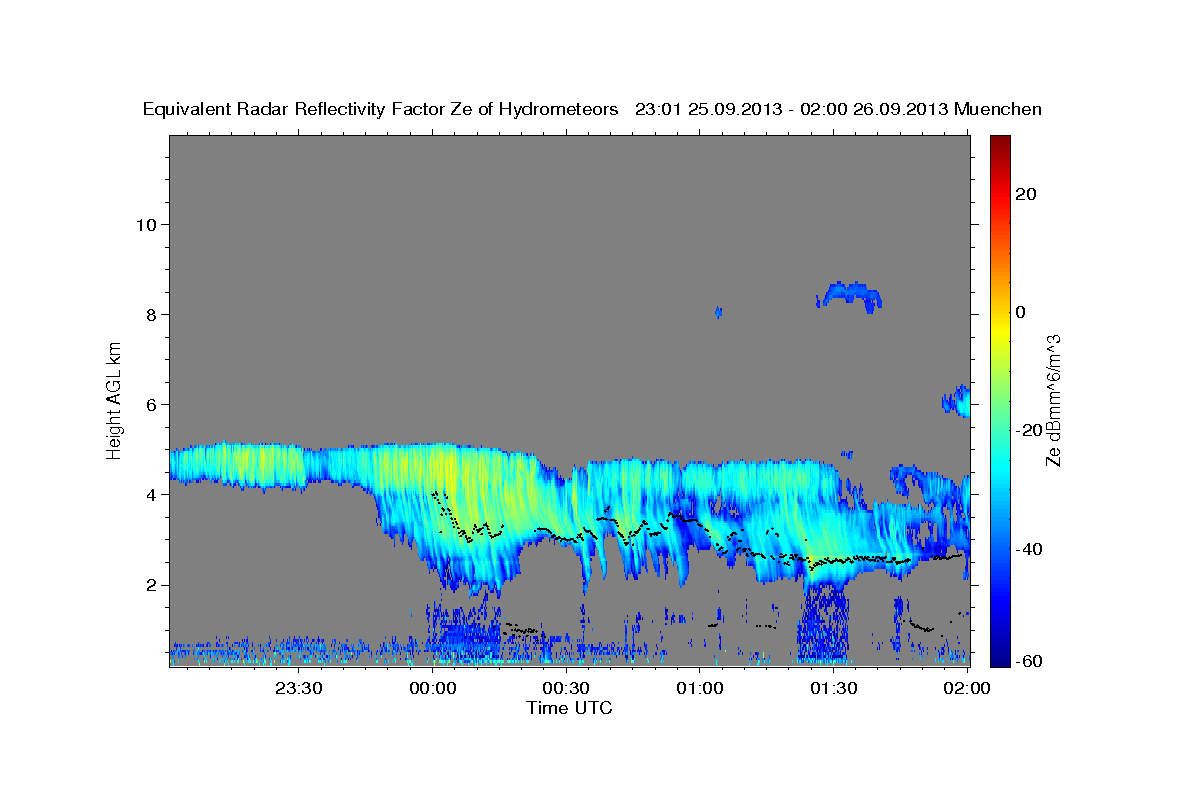Click the colorbar label '-60'
The height and width of the screenshot is (800, 1200).
point(1029,662)
